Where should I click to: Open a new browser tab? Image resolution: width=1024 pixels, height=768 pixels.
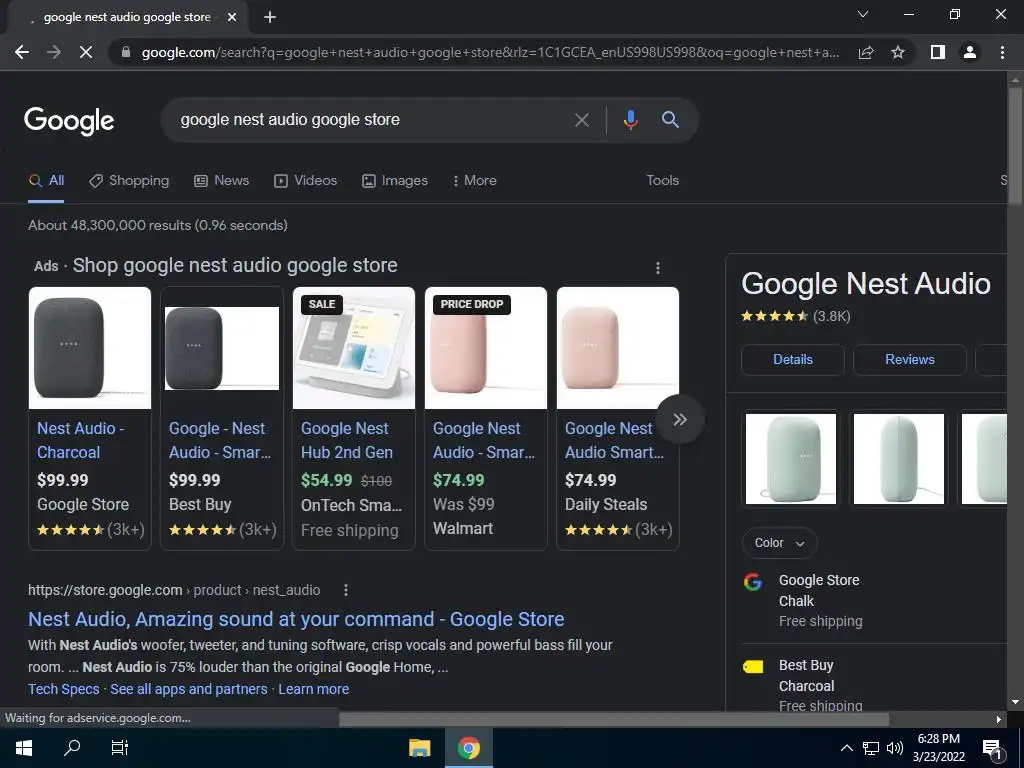(x=270, y=17)
